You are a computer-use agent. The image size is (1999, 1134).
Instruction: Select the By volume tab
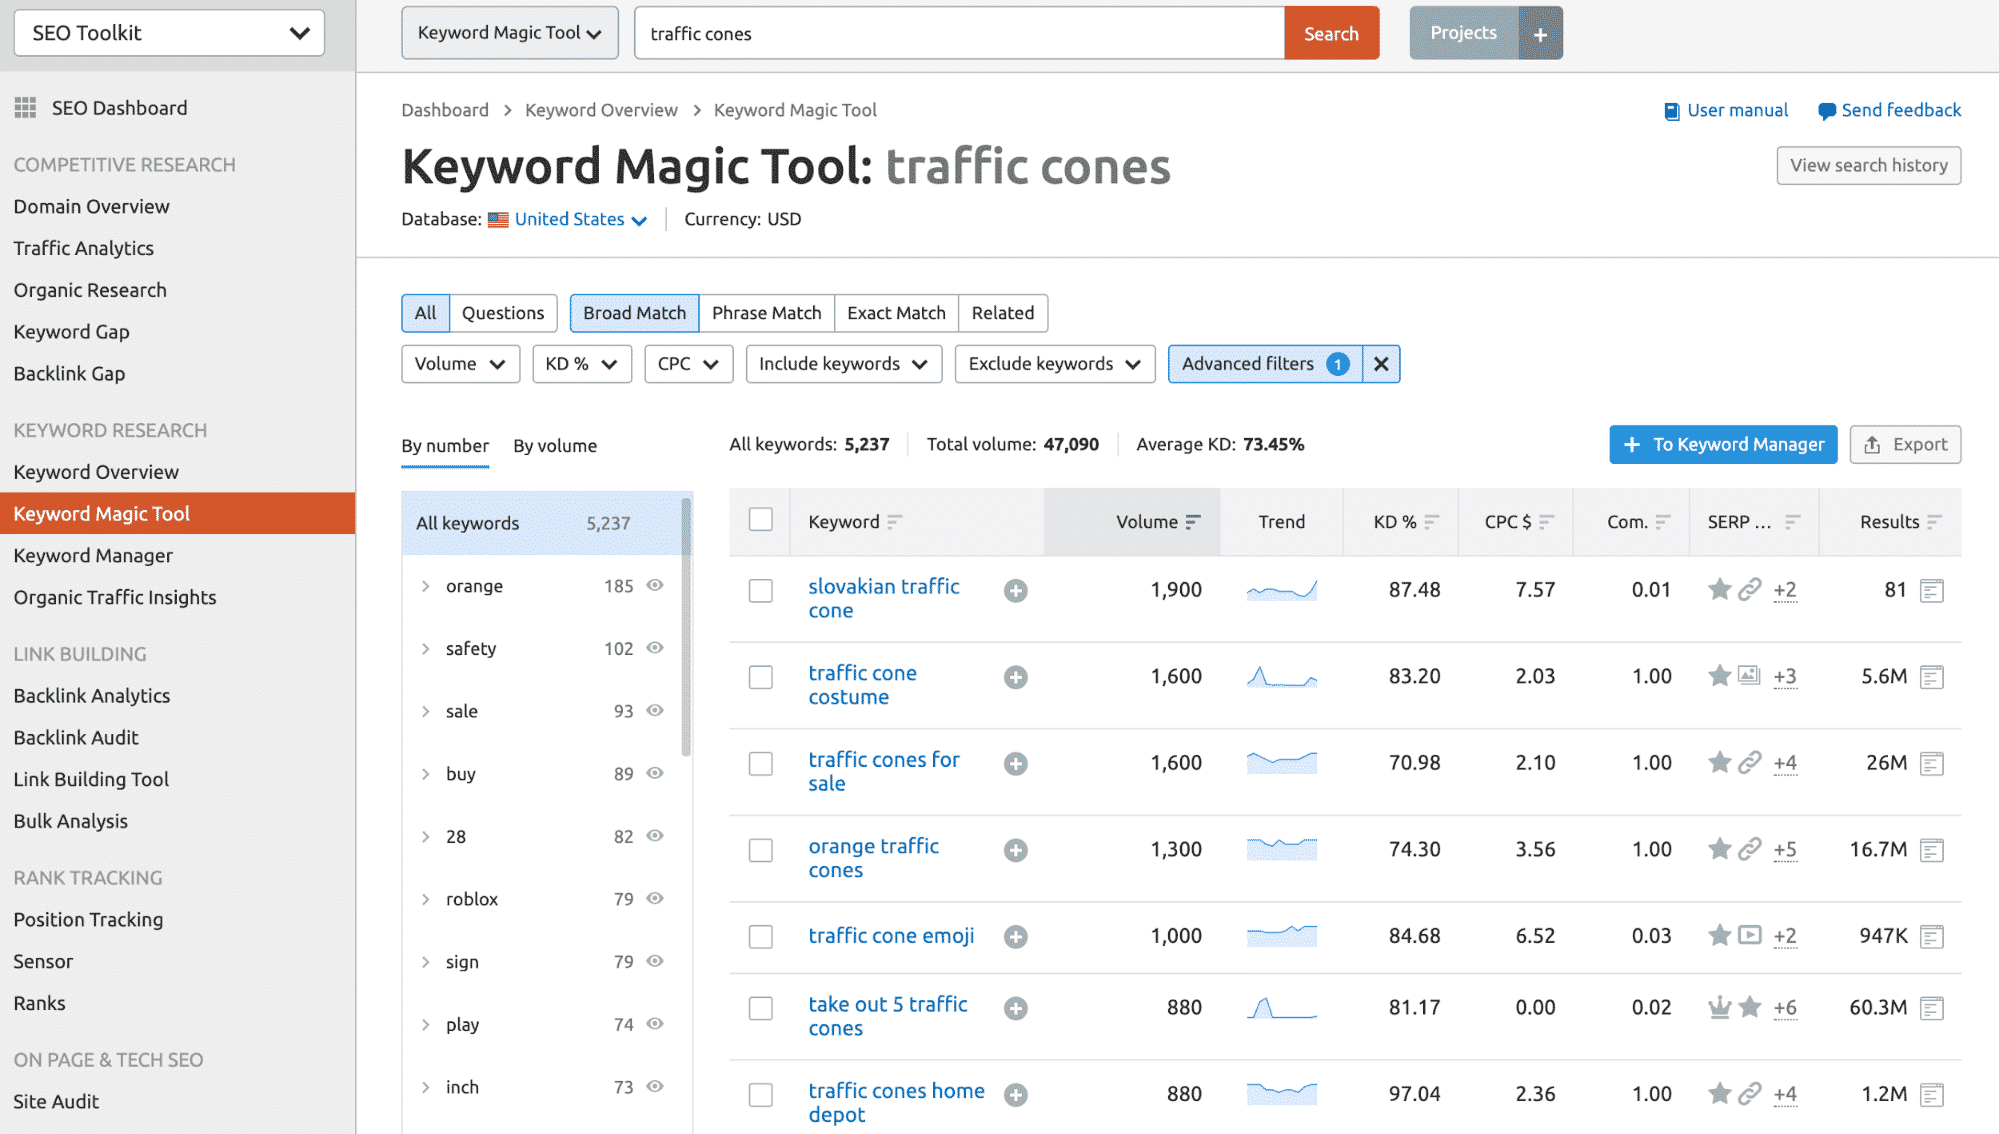pyautogui.click(x=555, y=446)
